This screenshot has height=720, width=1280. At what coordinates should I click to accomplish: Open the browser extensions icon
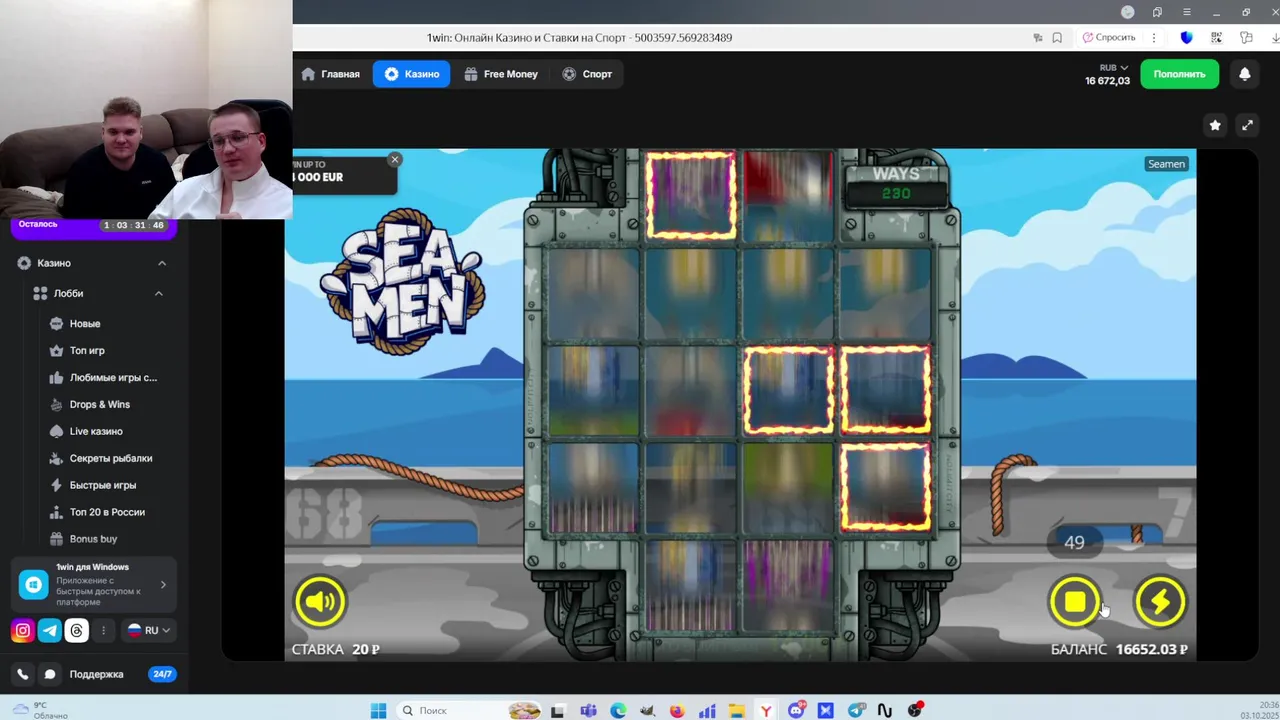tap(1246, 37)
